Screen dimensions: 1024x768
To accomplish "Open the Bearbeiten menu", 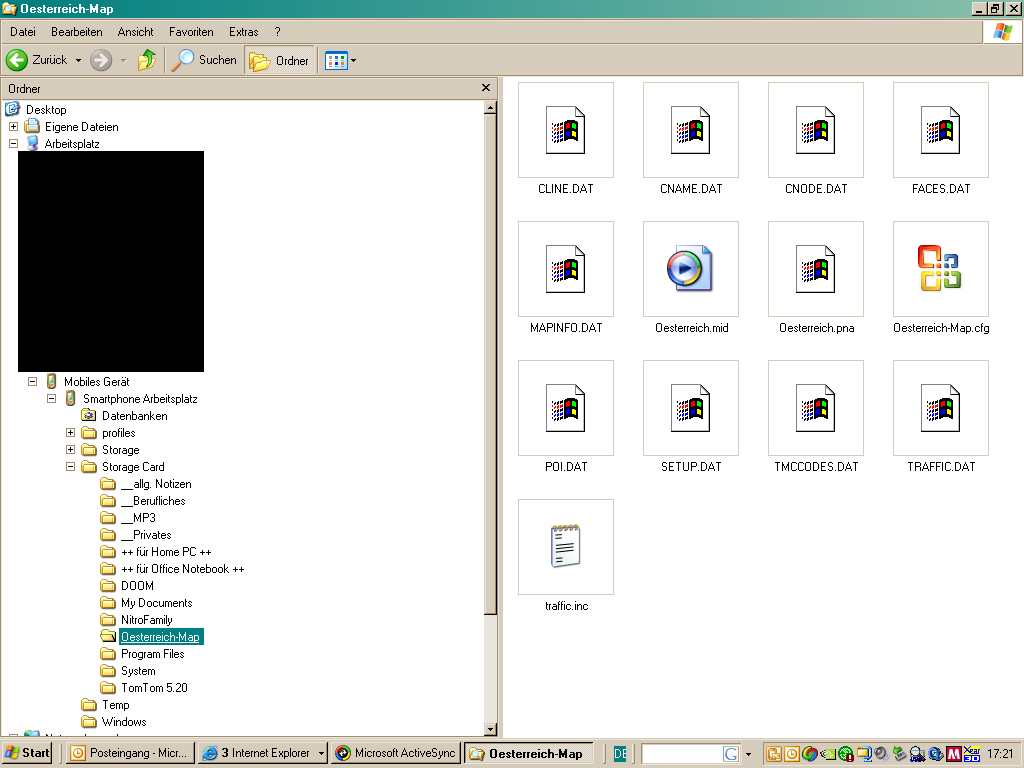I will pyautogui.click(x=76, y=31).
